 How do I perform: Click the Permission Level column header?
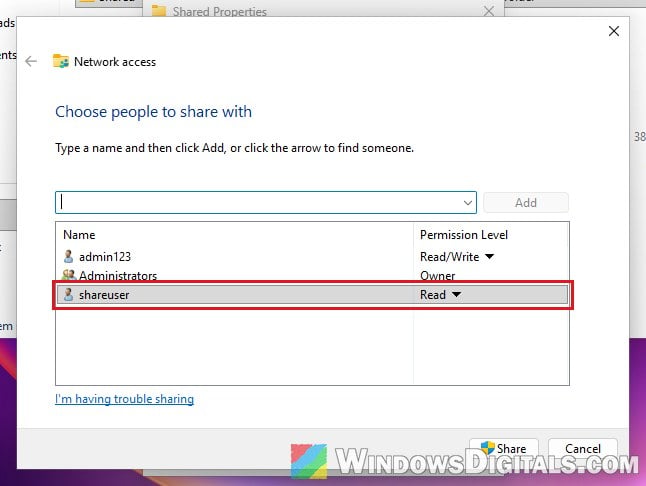pos(464,234)
